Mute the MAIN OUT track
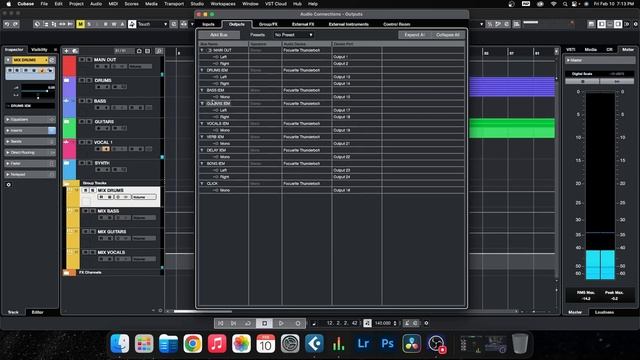This screenshot has width=640, height=360. [x=82, y=60]
